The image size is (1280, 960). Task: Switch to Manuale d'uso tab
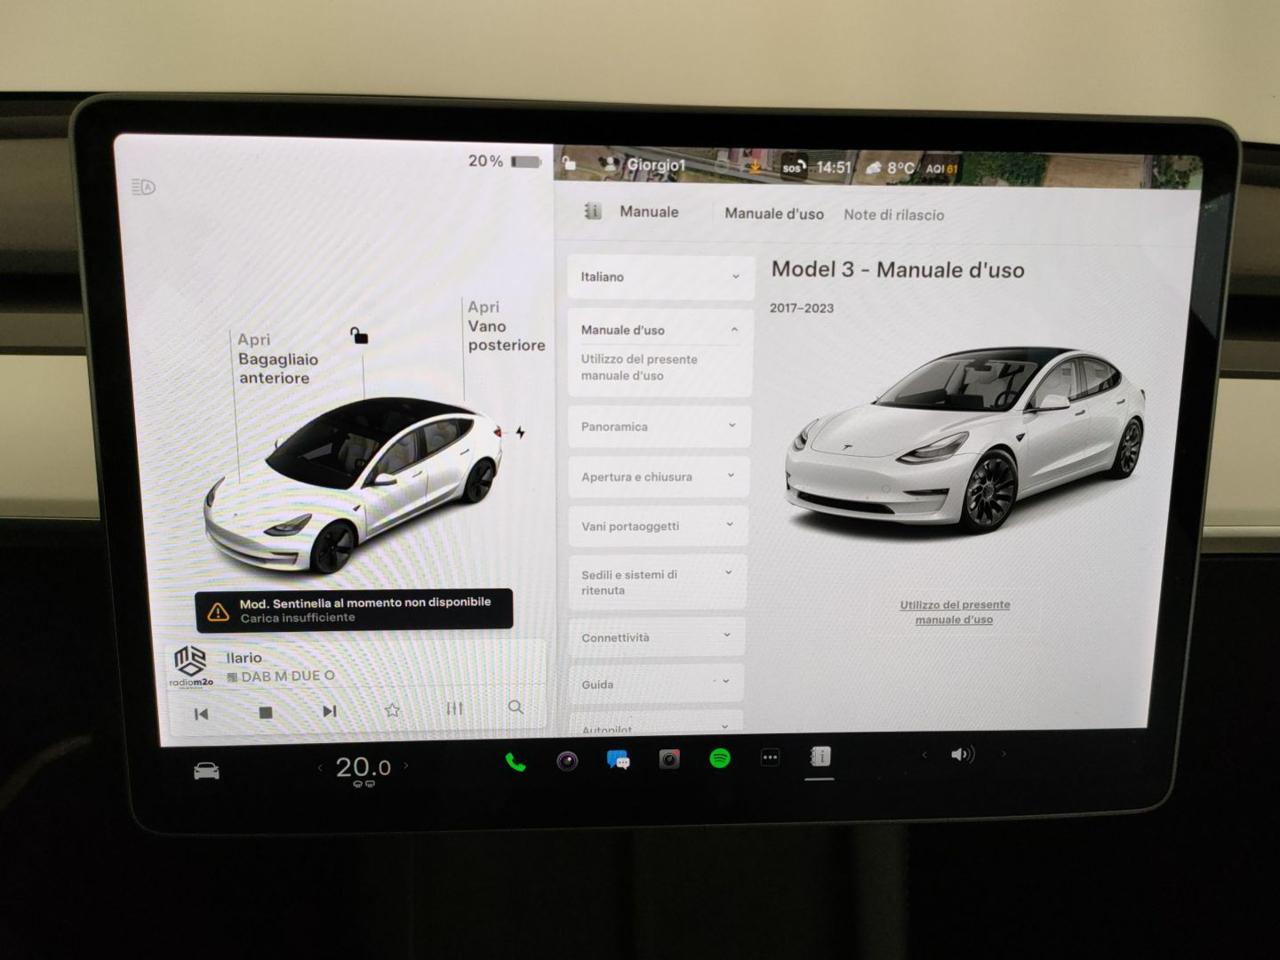coord(774,214)
